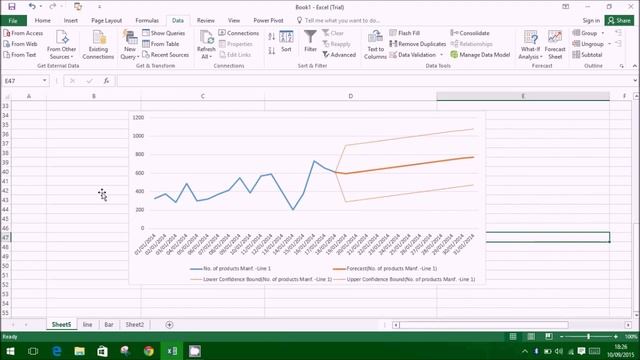Click the zoom slider handle

click(588, 336)
